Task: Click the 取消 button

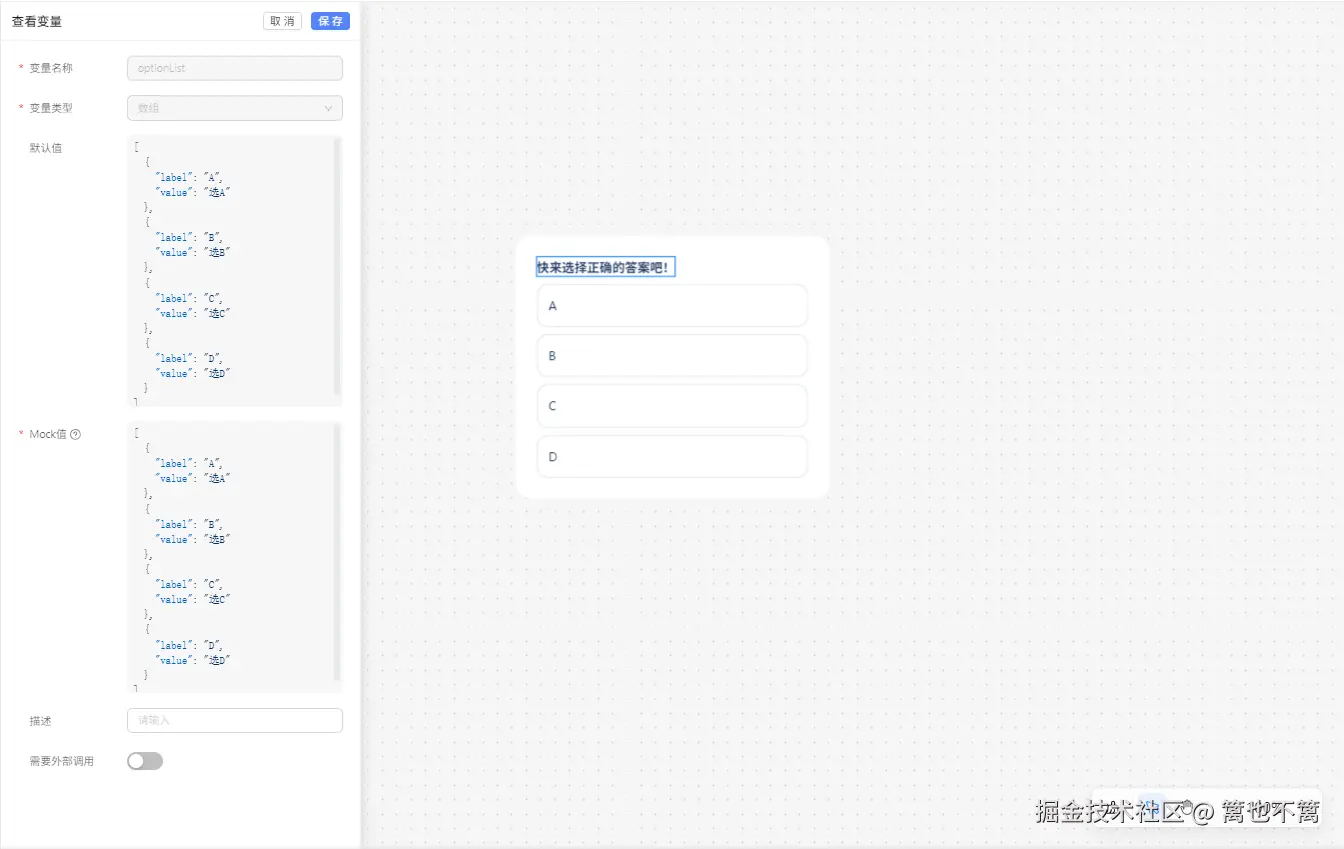Action: (x=282, y=21)
